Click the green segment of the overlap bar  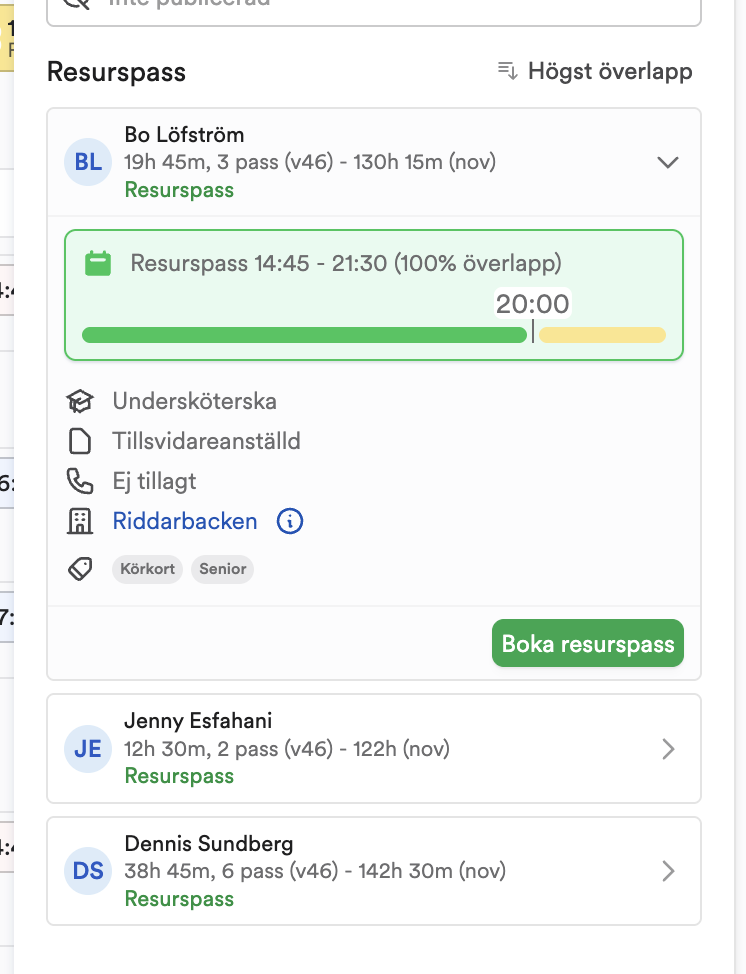click(x=304, y=335)
